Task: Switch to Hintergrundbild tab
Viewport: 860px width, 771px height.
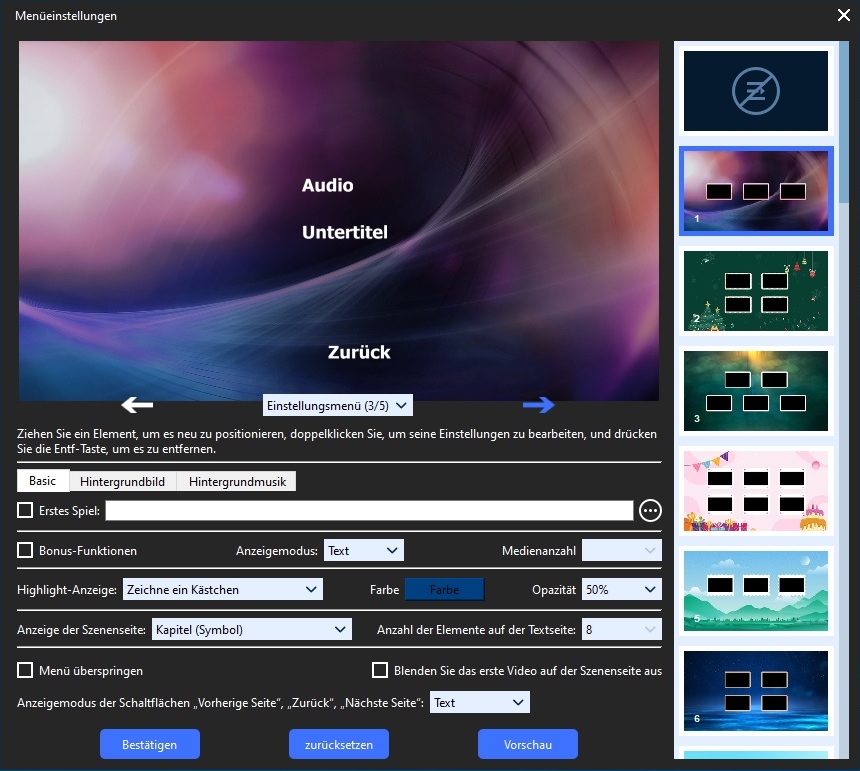Action: (x=122, y=481)
